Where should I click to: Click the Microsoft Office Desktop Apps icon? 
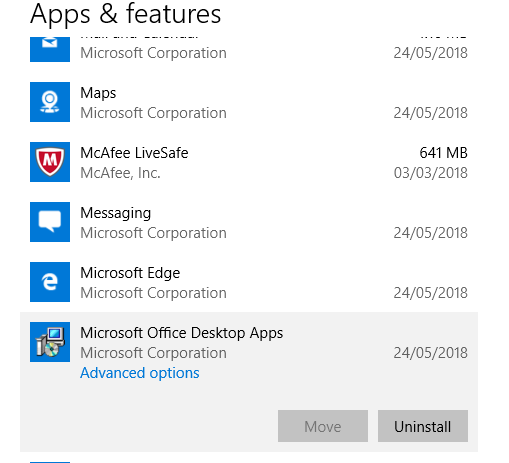(x=50, y=342)
